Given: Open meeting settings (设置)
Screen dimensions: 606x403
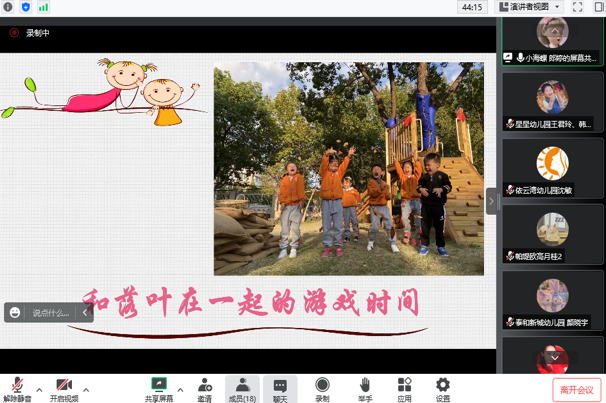Looking at the screenshot, I should 442,386.
